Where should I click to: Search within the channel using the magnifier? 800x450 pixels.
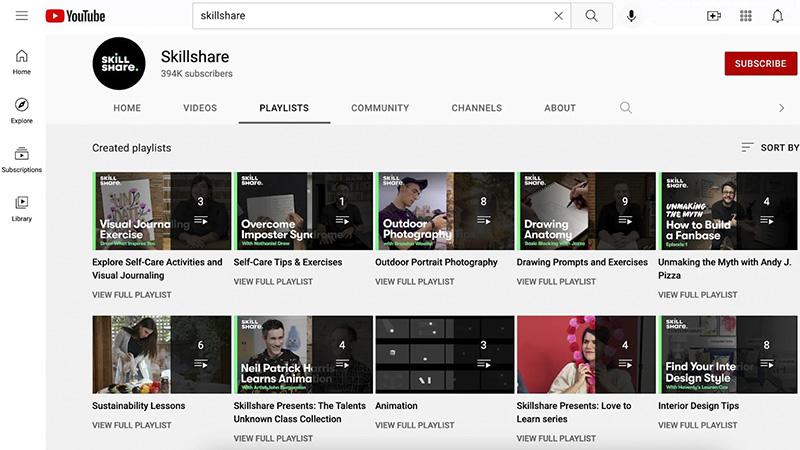pyautogui.click(x=626, y=108)
